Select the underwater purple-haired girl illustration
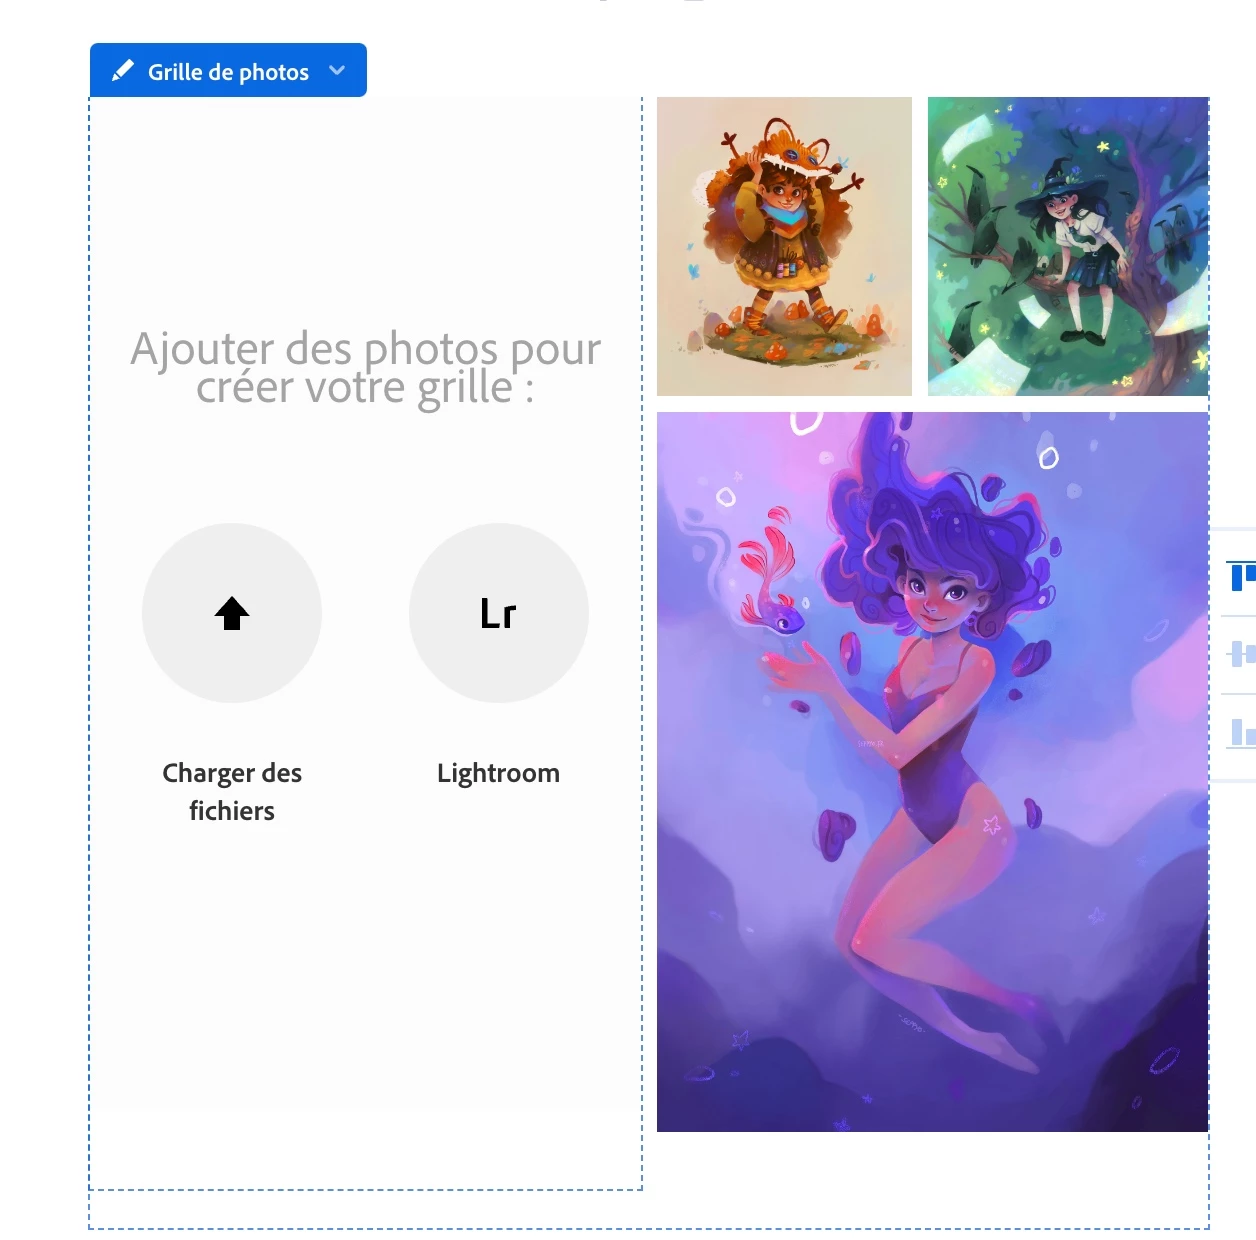 click(932, 772)
